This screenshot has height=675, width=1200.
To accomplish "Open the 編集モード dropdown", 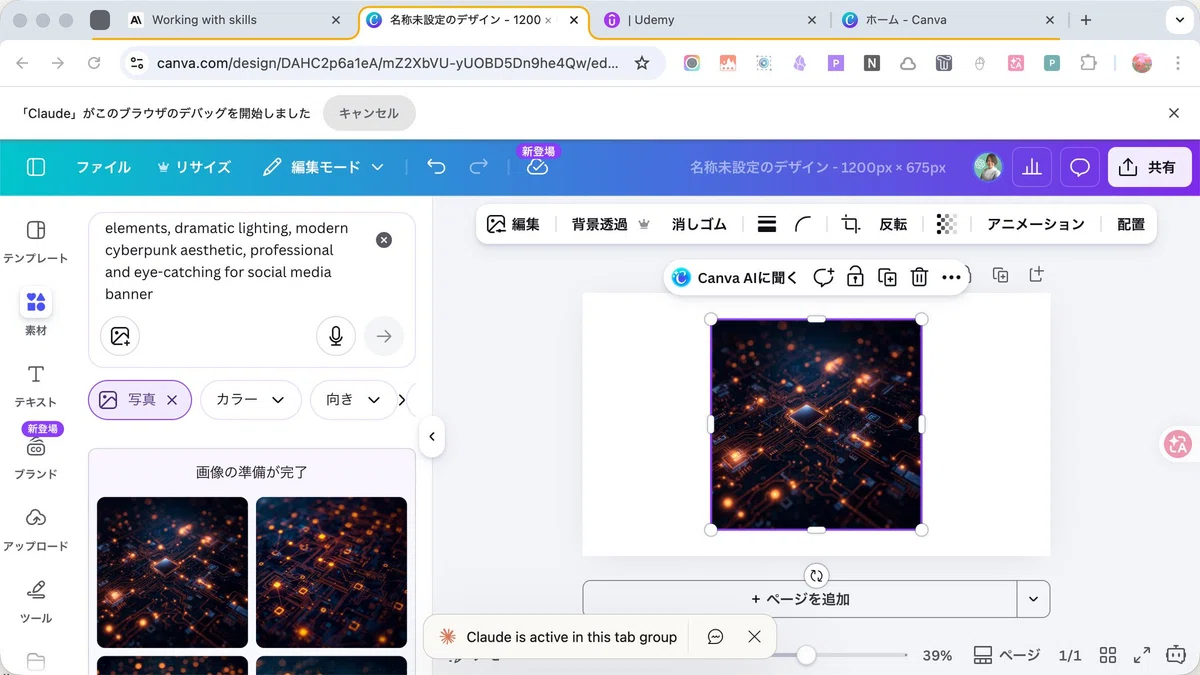I will (323, 167).
